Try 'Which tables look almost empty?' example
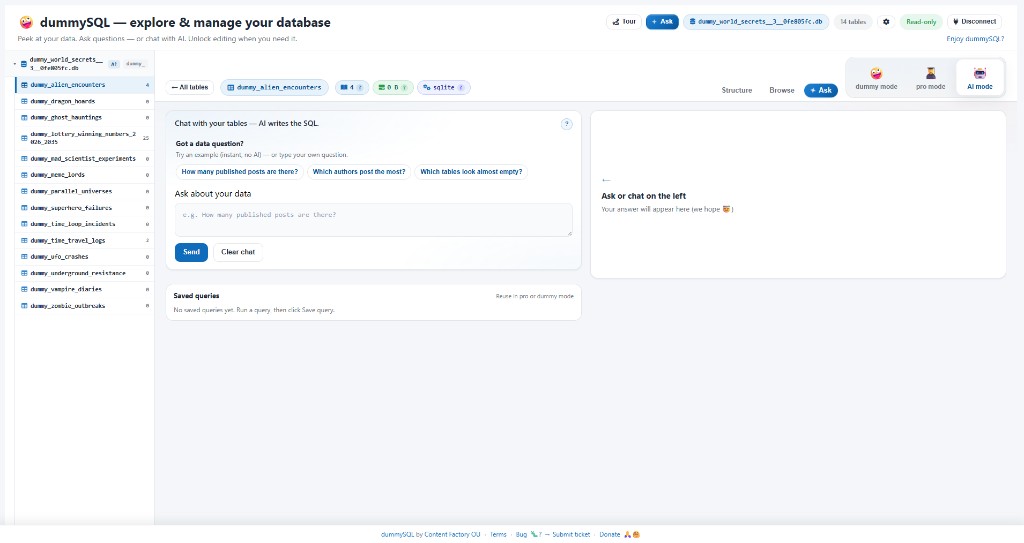Image resolution: width=1024 pixels, height=543 pixels. tap(471, 172)
